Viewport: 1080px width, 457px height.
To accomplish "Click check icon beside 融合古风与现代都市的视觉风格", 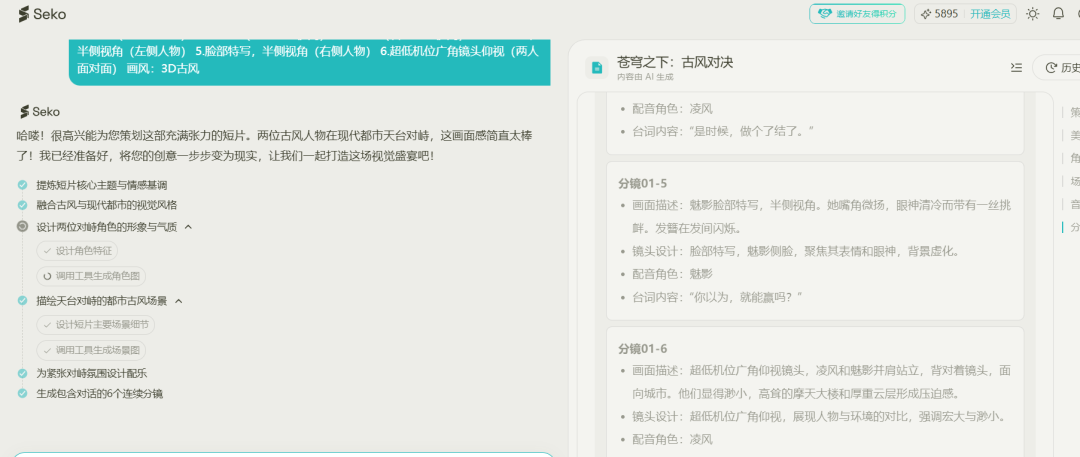I will (x=23, y=205).
